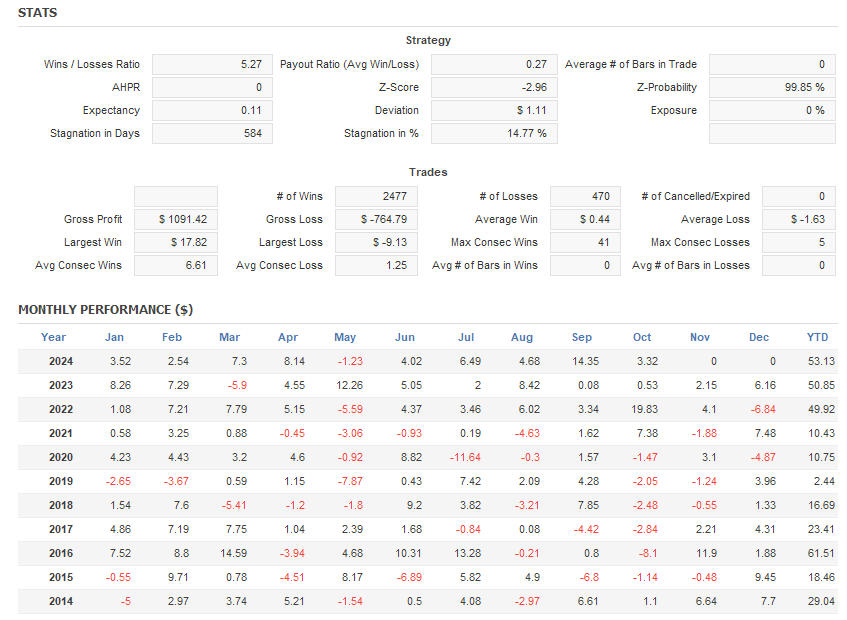Image resolution: width=847 pixels, height=620 pixels.
Task: Click the # of Losses field 470
Action: tap(585, 197)
